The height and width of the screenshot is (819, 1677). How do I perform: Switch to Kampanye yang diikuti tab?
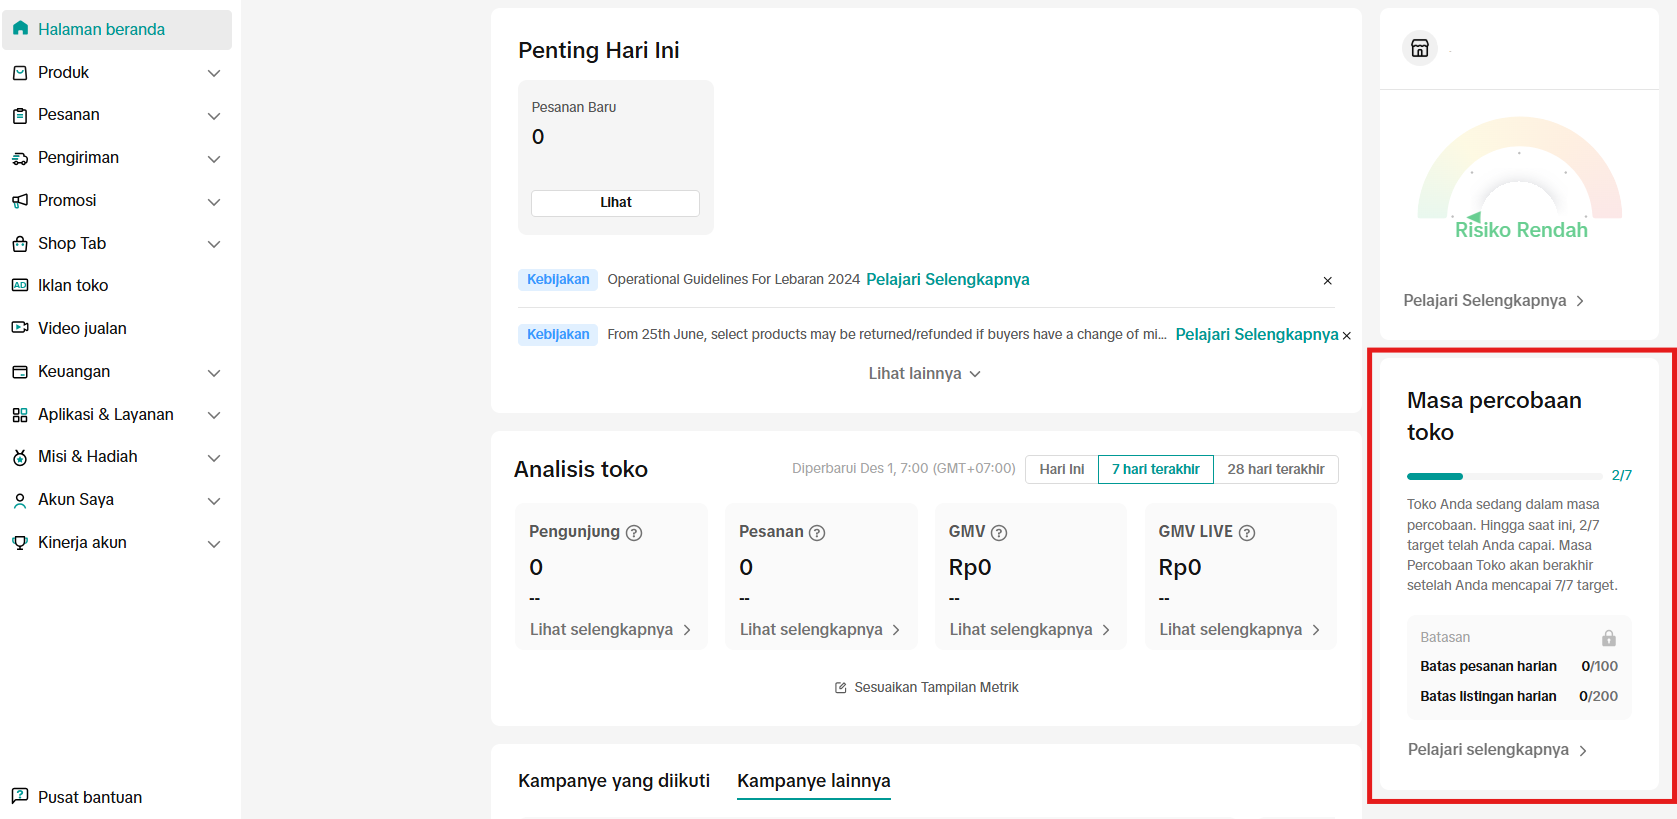[613, 781]
